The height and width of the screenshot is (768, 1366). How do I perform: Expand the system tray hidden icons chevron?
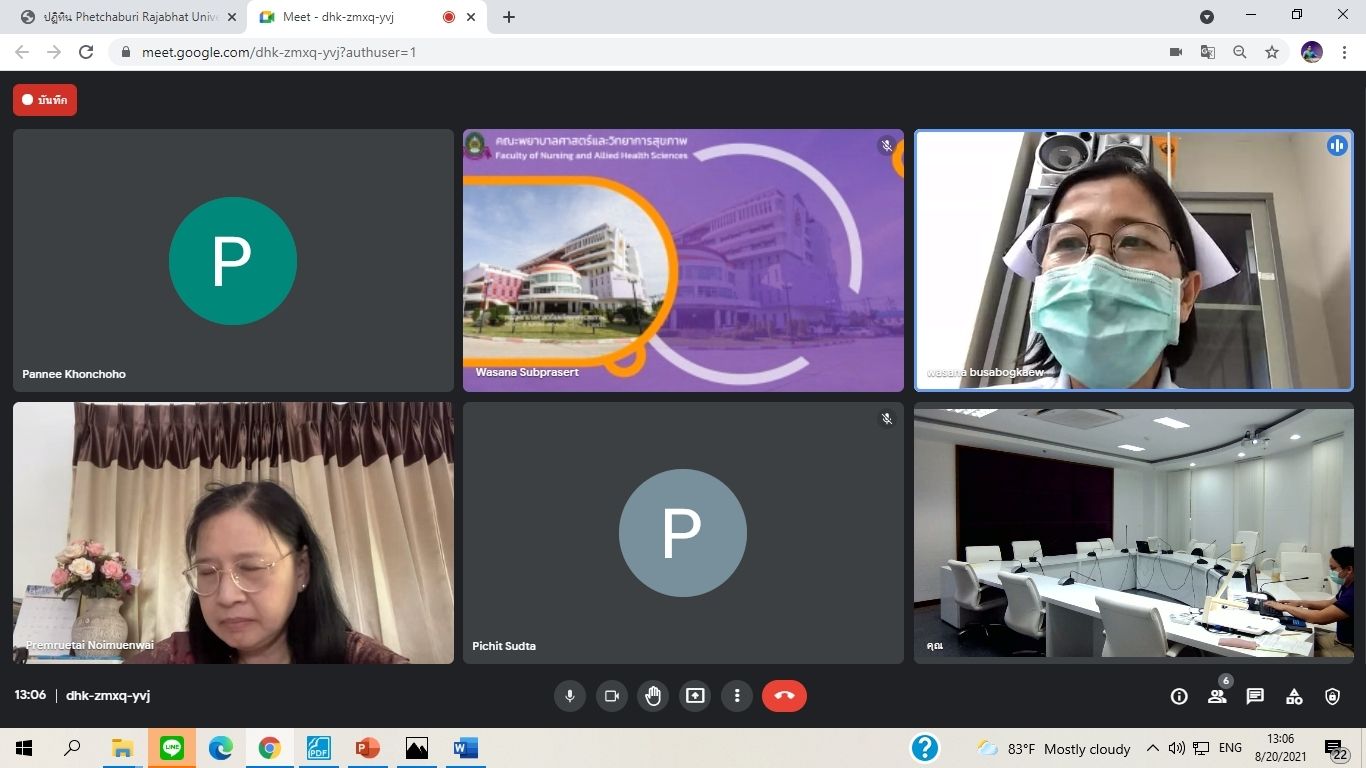coord(1152,748)
